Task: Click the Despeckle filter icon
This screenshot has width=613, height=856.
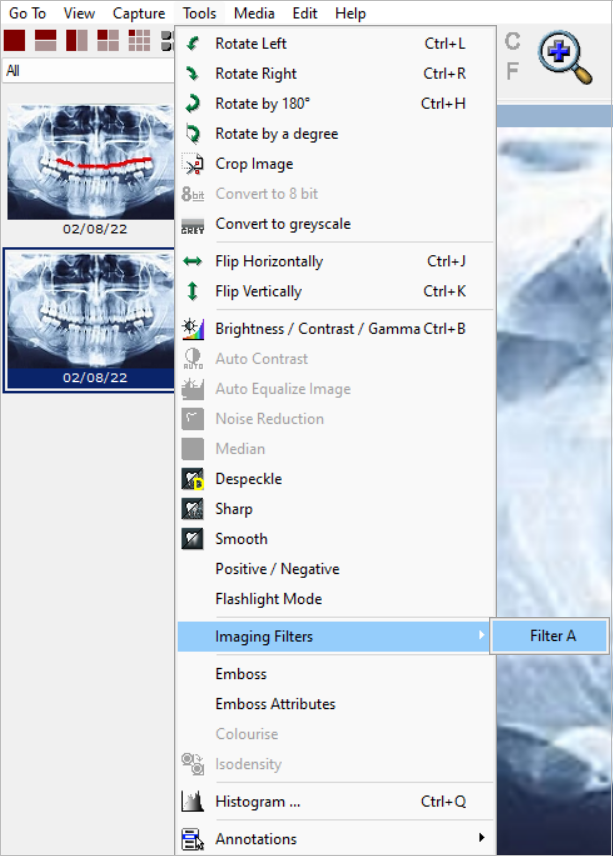Action: (193, 479)
